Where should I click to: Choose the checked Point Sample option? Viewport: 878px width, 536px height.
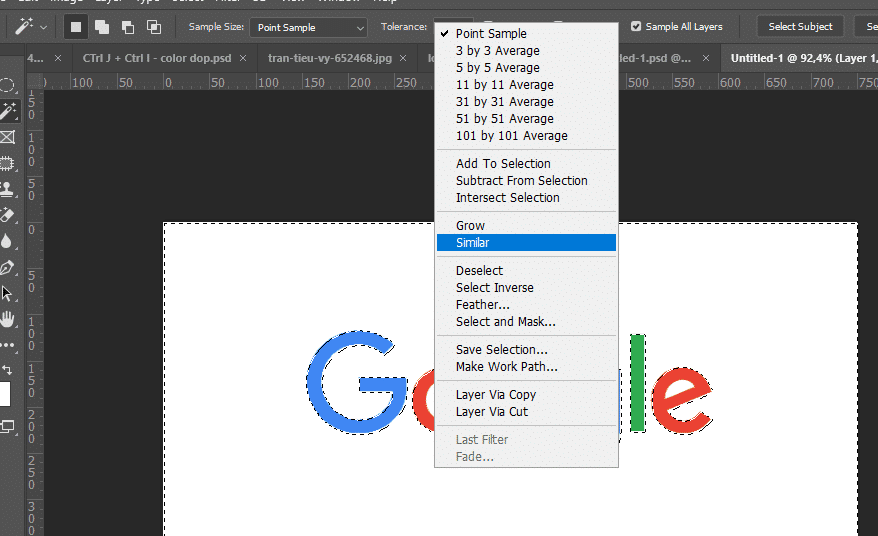[491, 34]
